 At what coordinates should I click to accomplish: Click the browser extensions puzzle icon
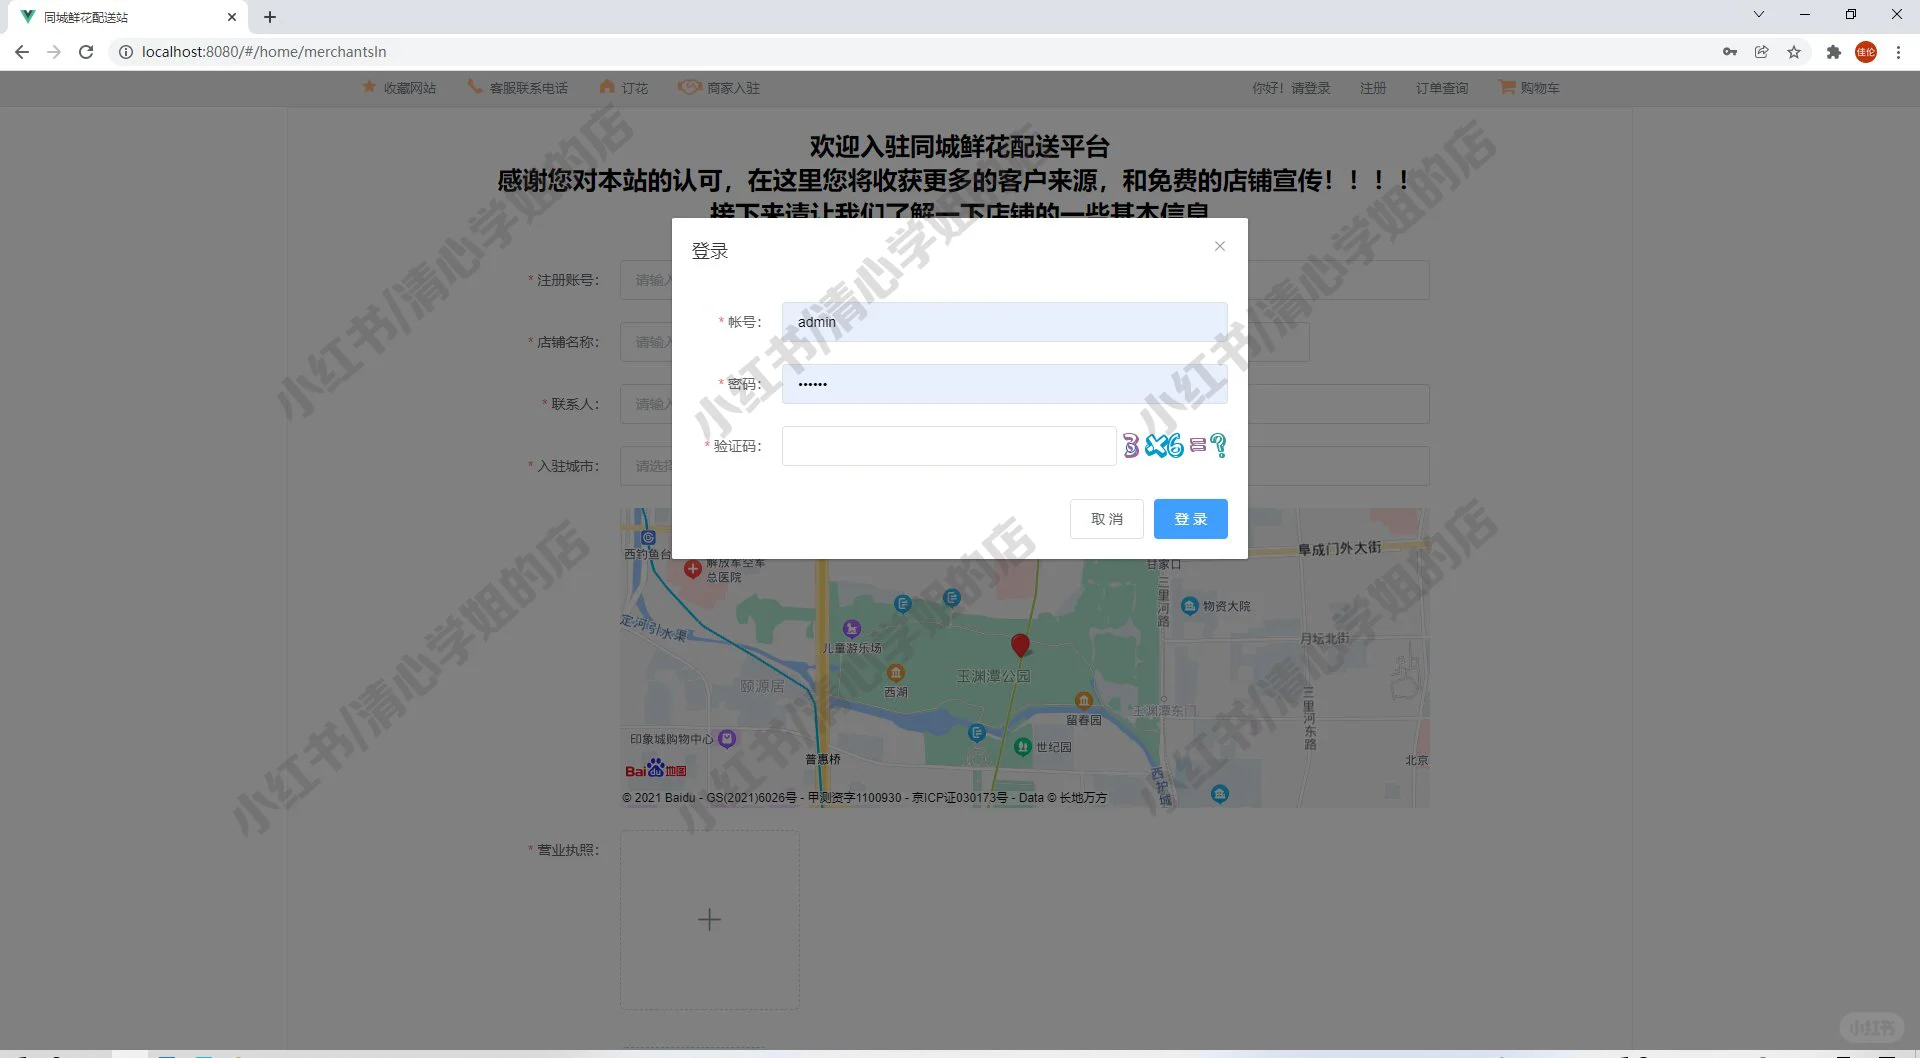(x=1834, y=51)
